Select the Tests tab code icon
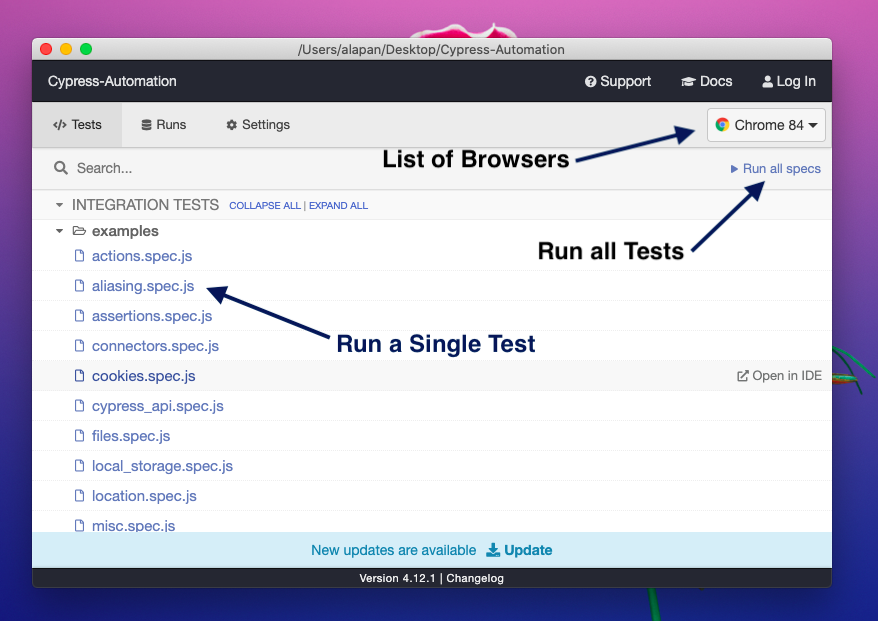878x621 pixels. (62, 124)
